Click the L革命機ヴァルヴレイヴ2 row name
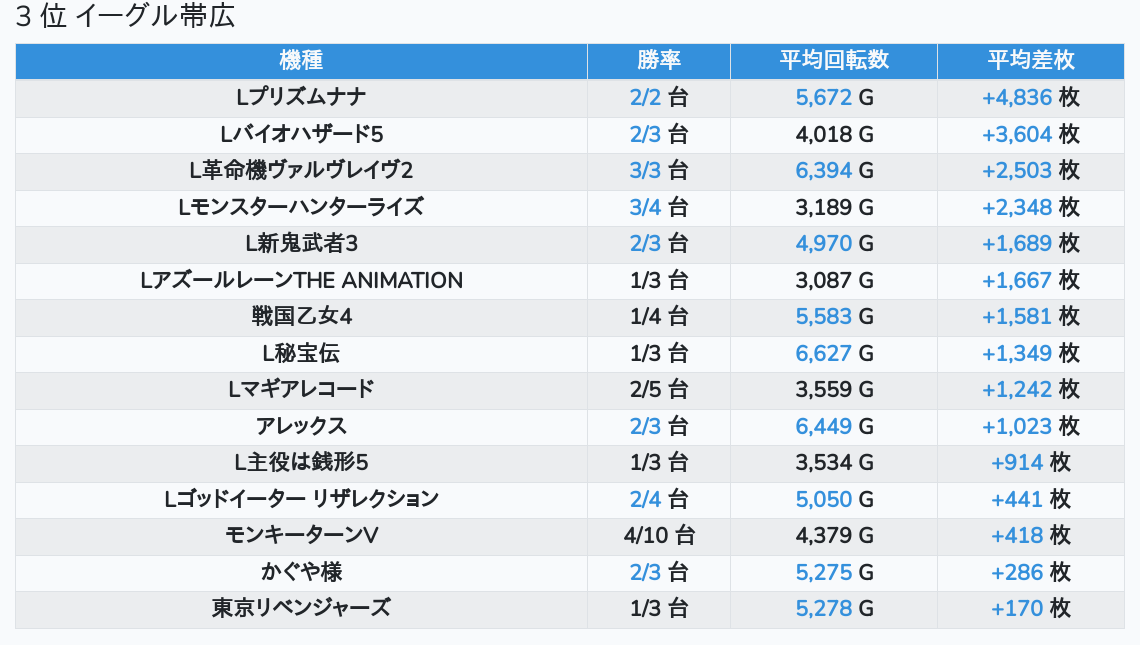 point(301,170)
